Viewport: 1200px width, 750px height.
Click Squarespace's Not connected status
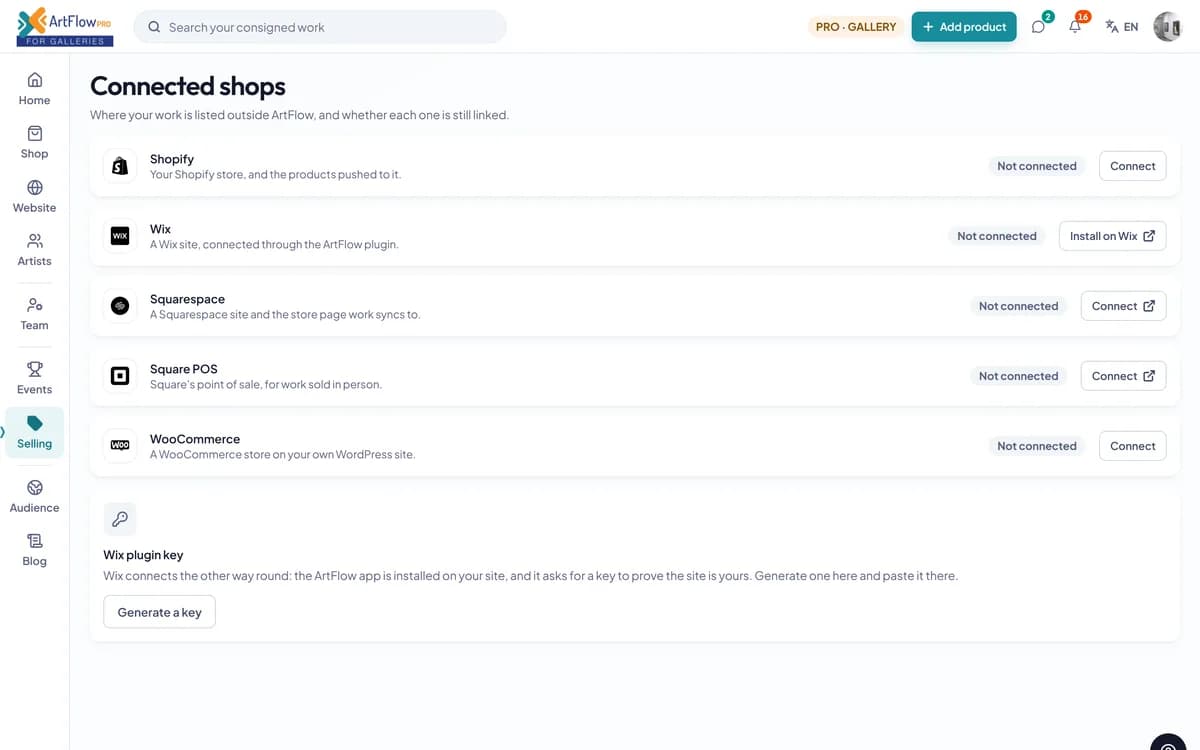coord(1018,306)
